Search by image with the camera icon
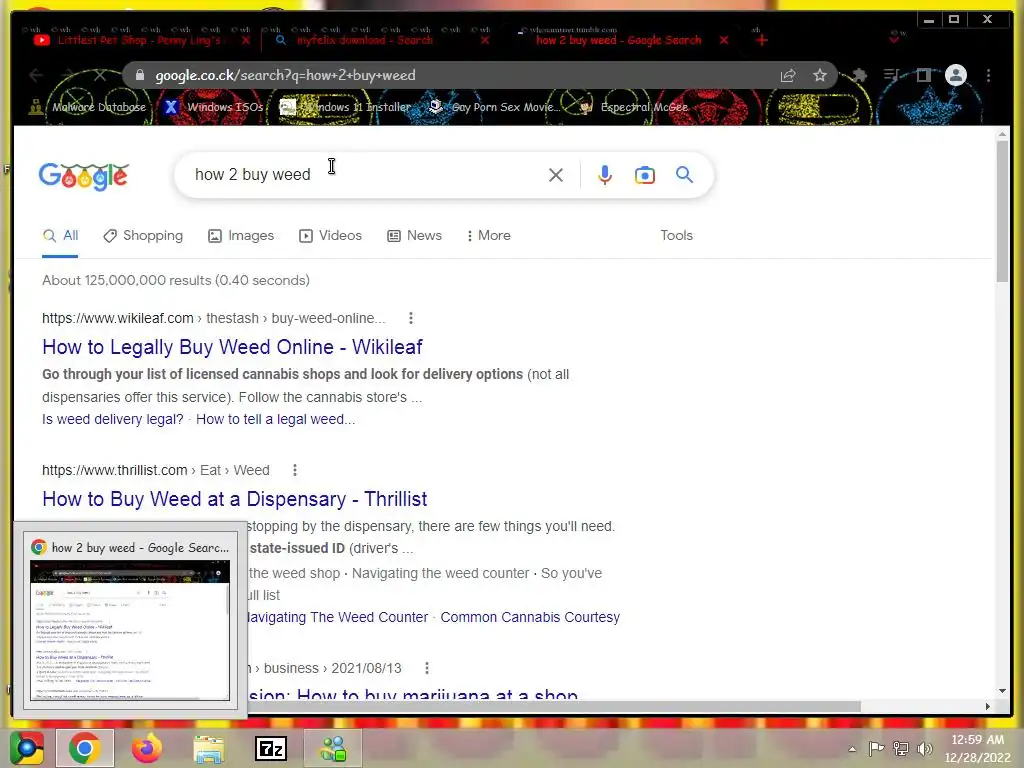This screenshot has height=768, width=1024. coord(645,175)
